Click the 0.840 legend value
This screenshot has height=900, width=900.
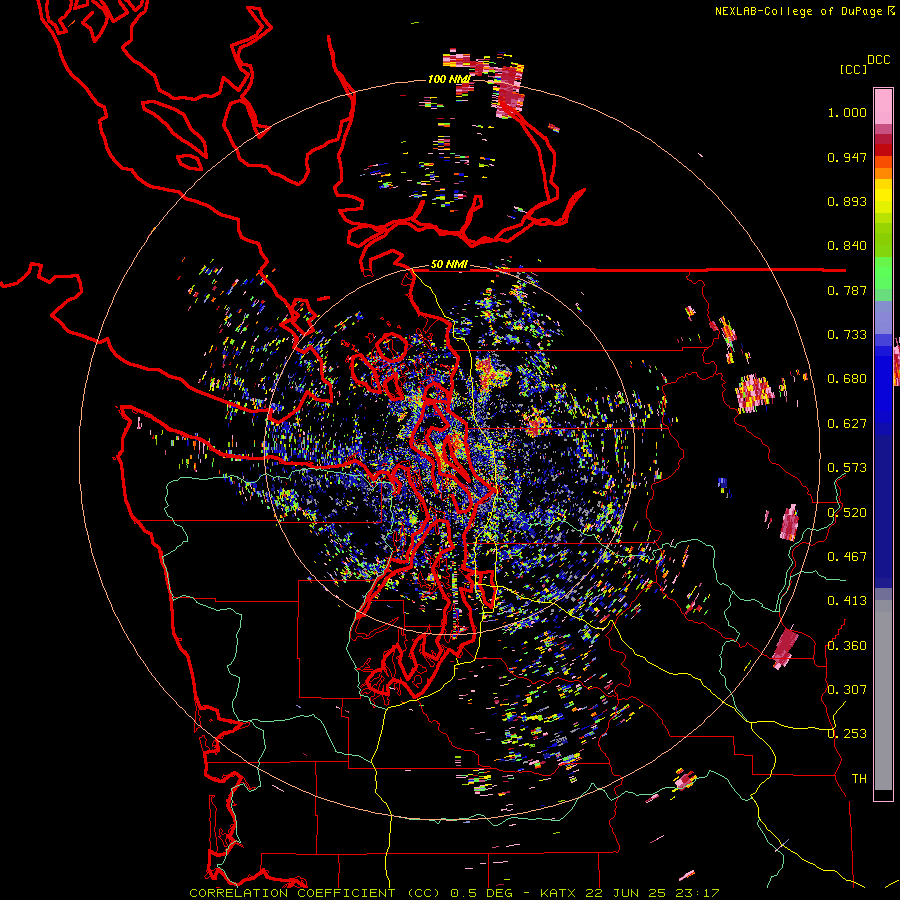(847, 246)
